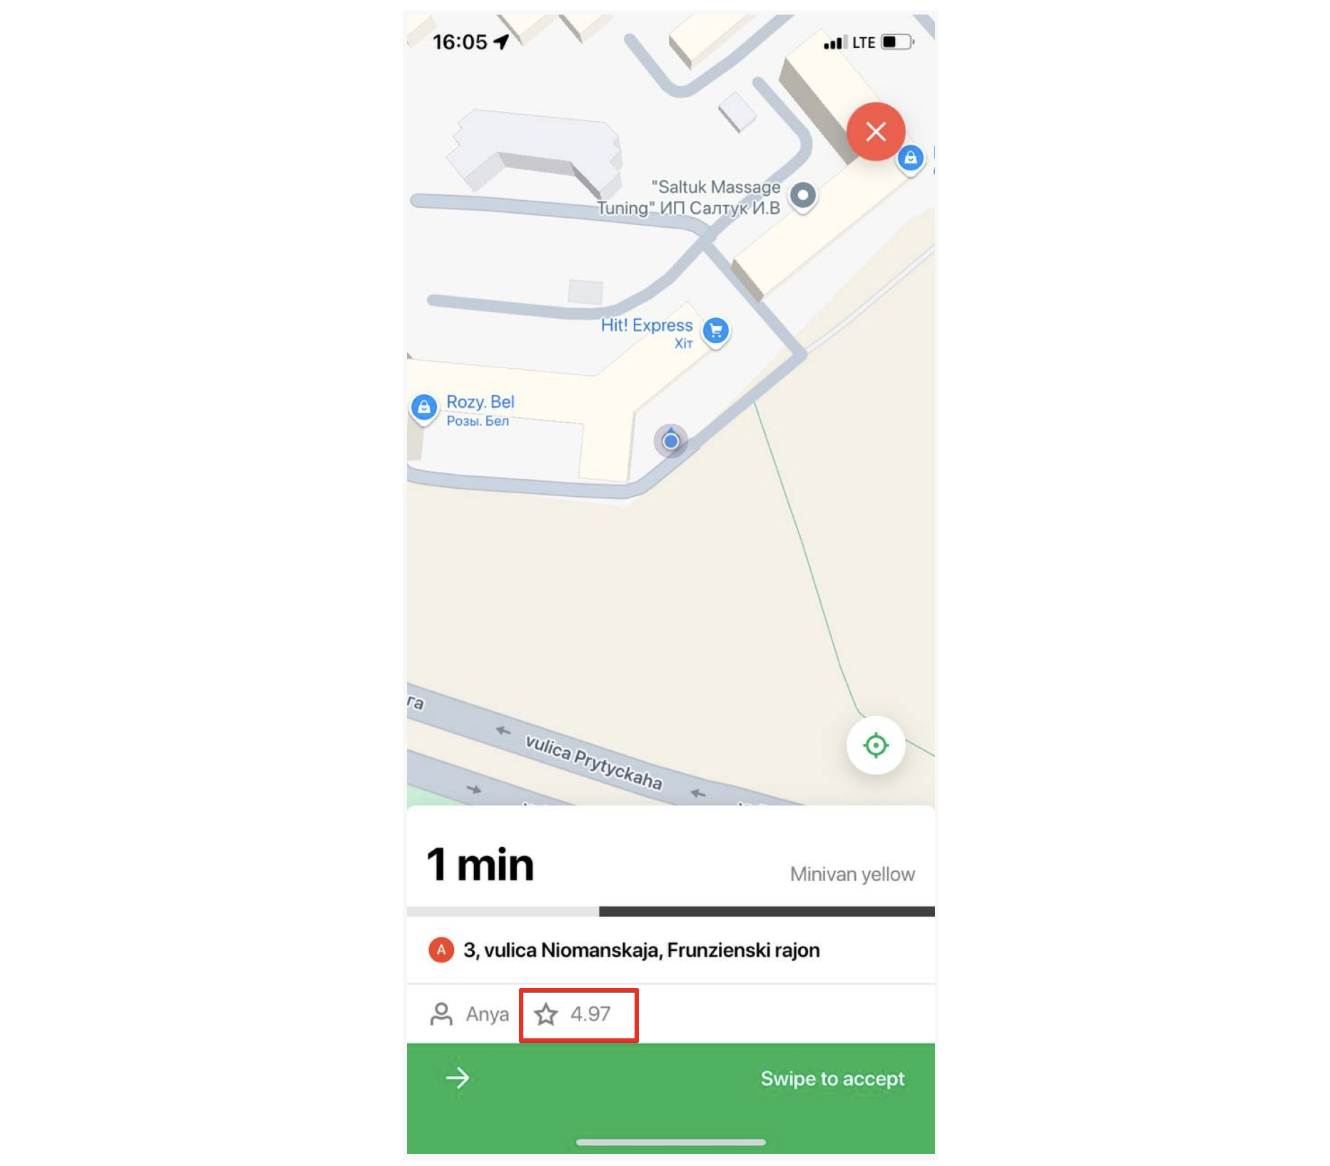
Task: Tap the Swipe to accept label
Action: [x=832, y=1079]
